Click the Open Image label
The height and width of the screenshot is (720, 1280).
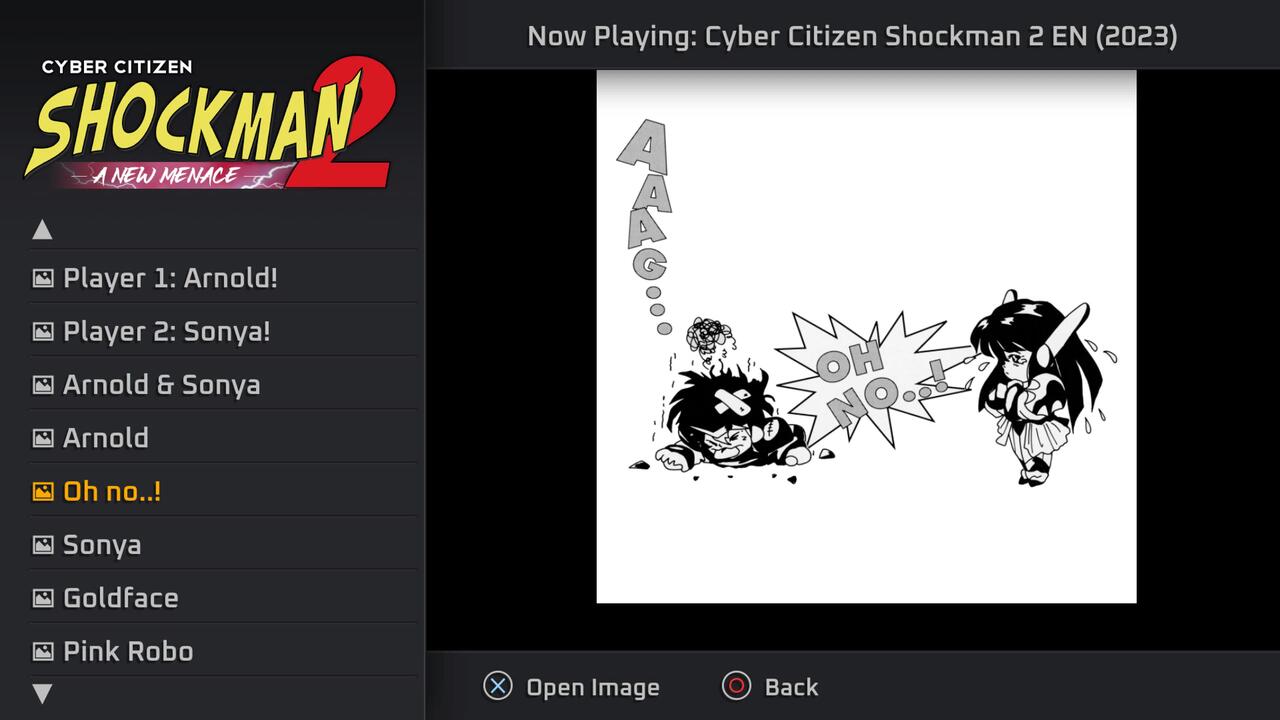point(593,687)
